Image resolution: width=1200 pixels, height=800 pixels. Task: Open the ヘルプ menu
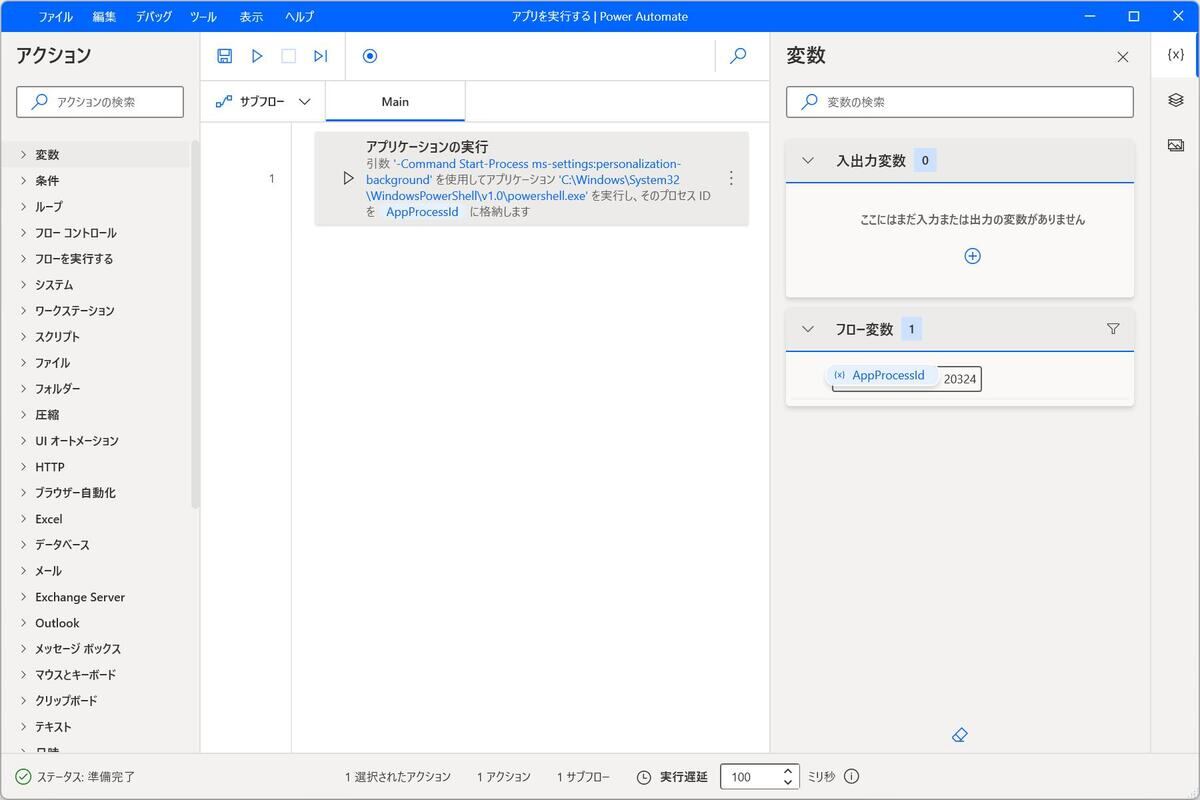[299, 17]
